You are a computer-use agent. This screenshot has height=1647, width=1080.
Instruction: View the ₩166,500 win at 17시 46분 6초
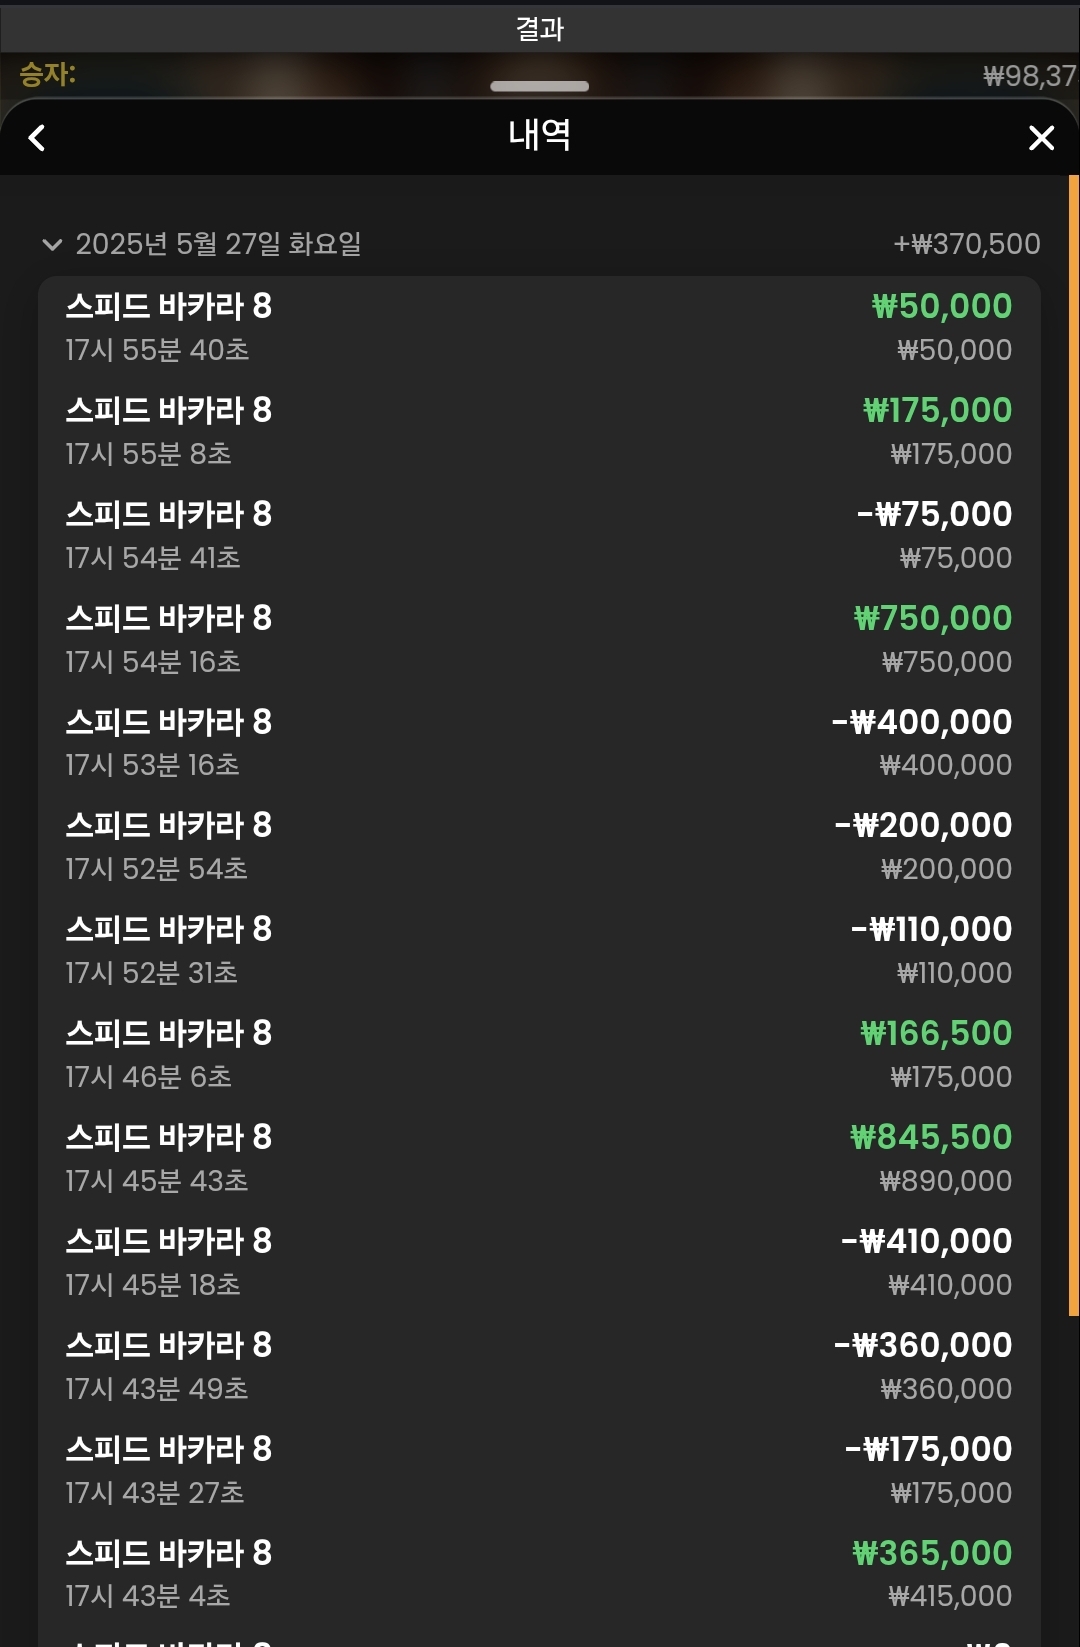pos(540,1054)
